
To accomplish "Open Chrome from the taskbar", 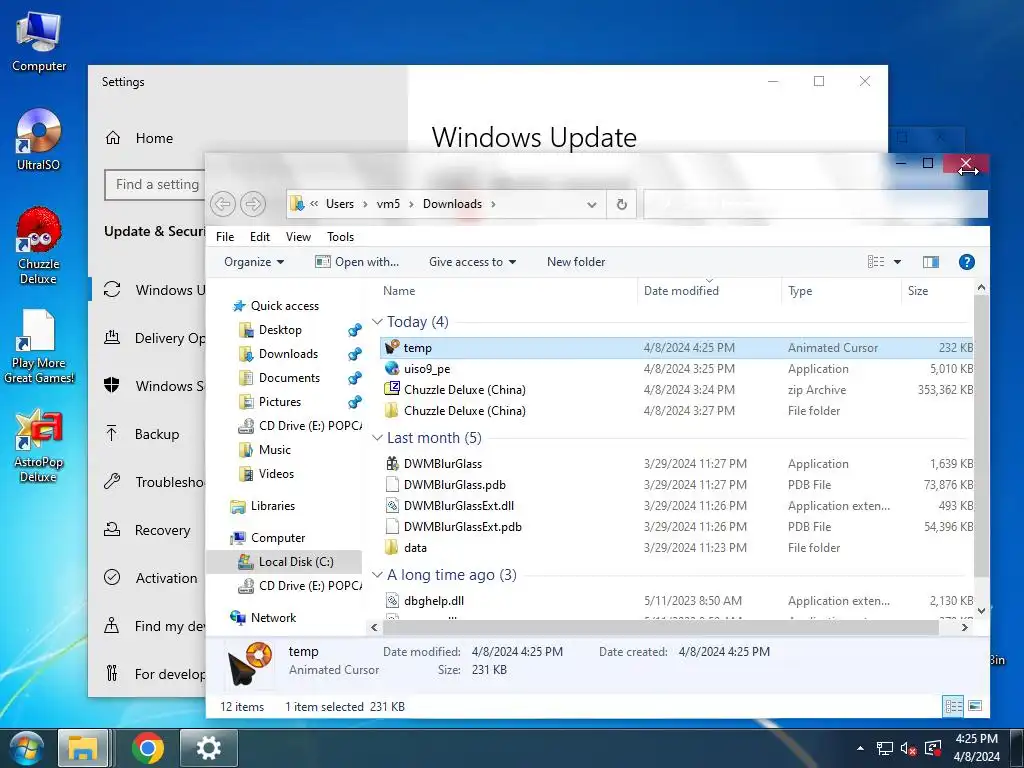I will tap(148, 748).
